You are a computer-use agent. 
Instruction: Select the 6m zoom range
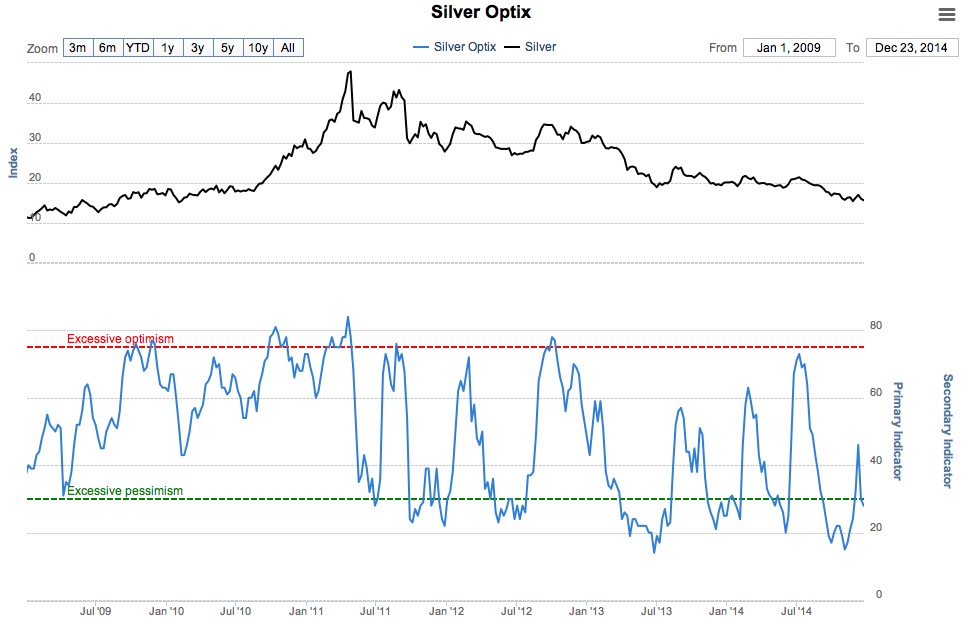point(108,48)
